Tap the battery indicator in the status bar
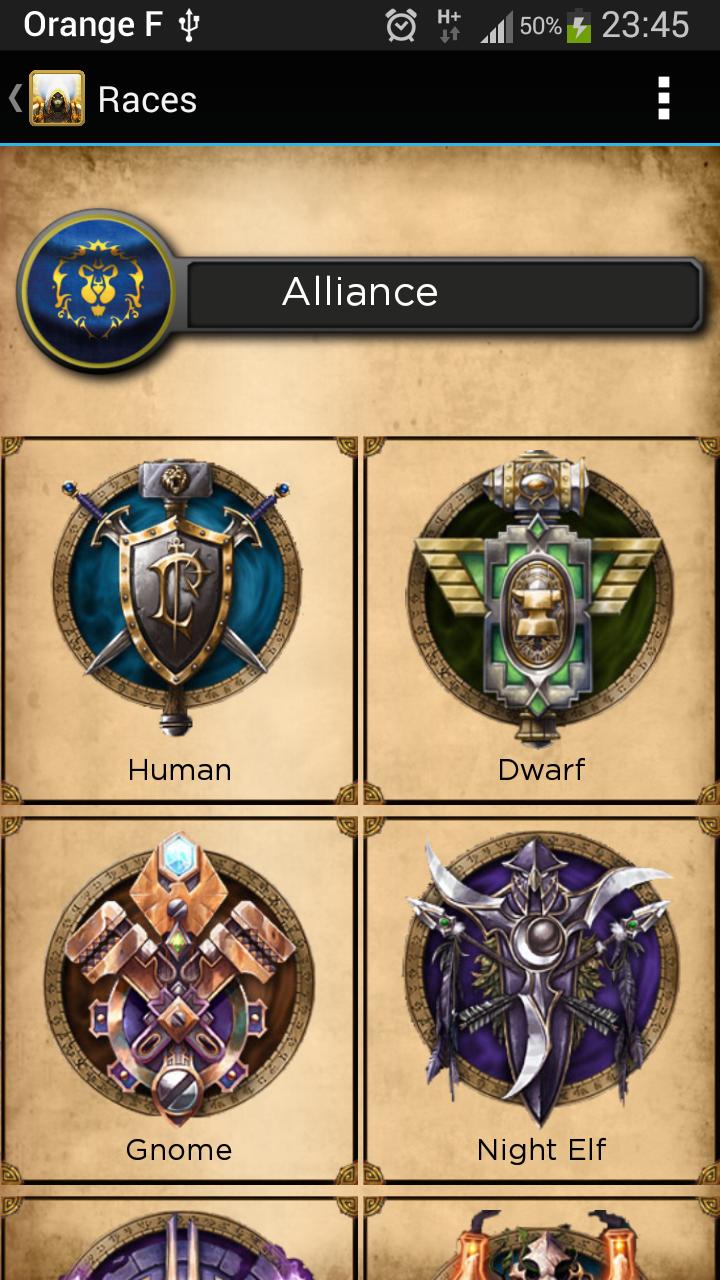720x1280 pixels. pyautogui.click(x=579, y=26)
